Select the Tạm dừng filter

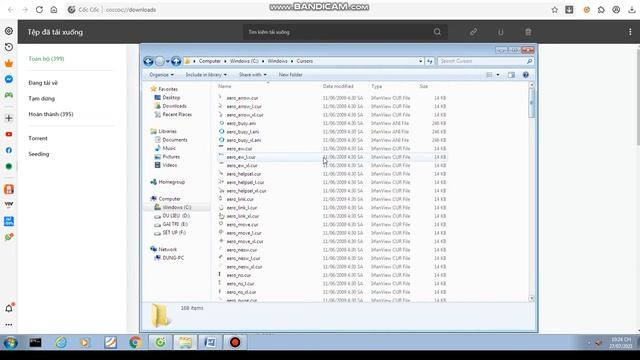coord(41,99)
